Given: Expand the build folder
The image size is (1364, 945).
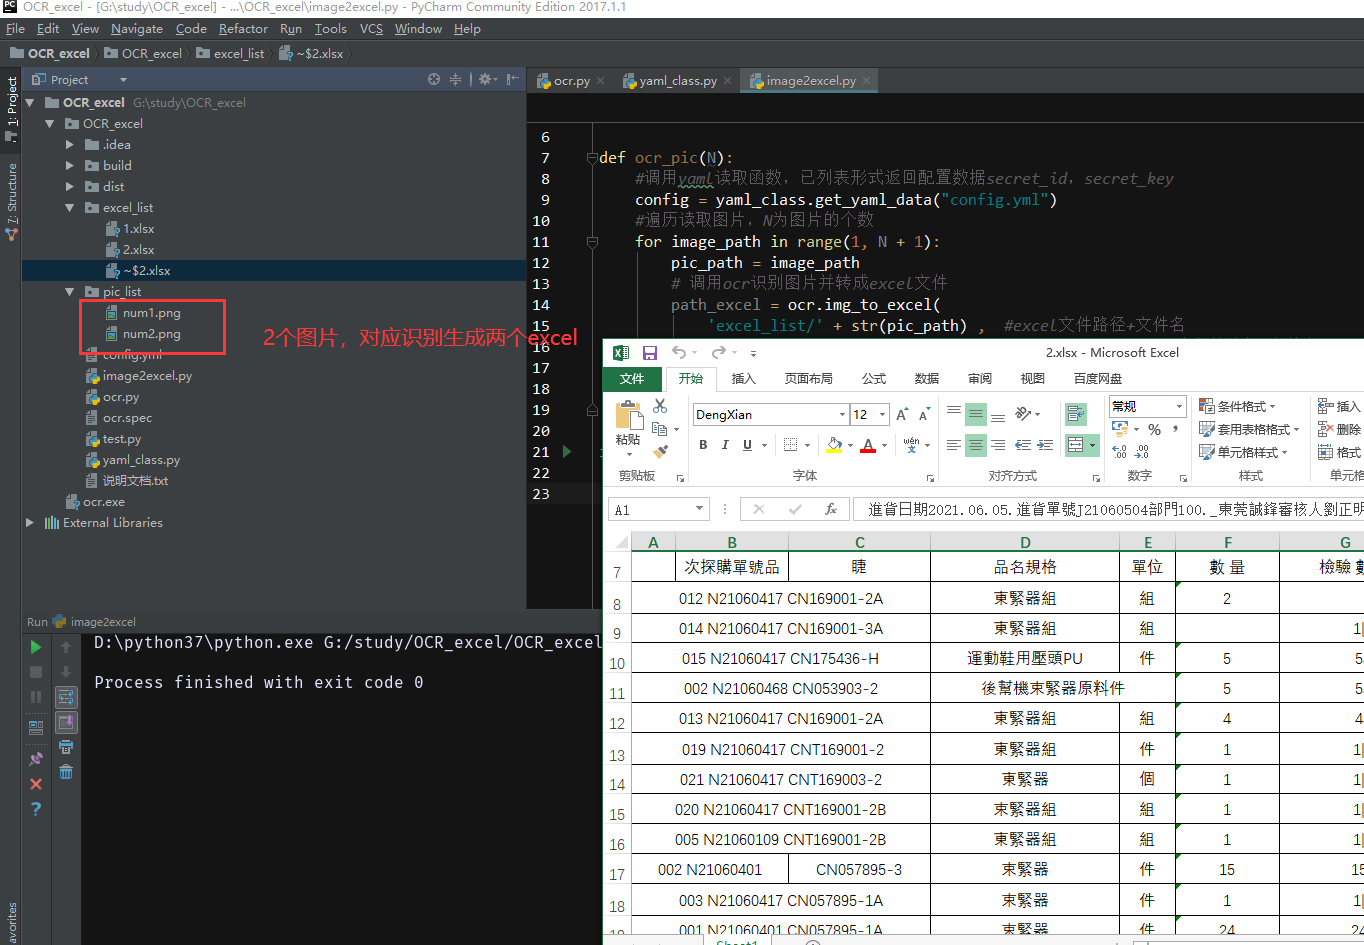Looking at the screenshot, I should (x=70, y=166).
